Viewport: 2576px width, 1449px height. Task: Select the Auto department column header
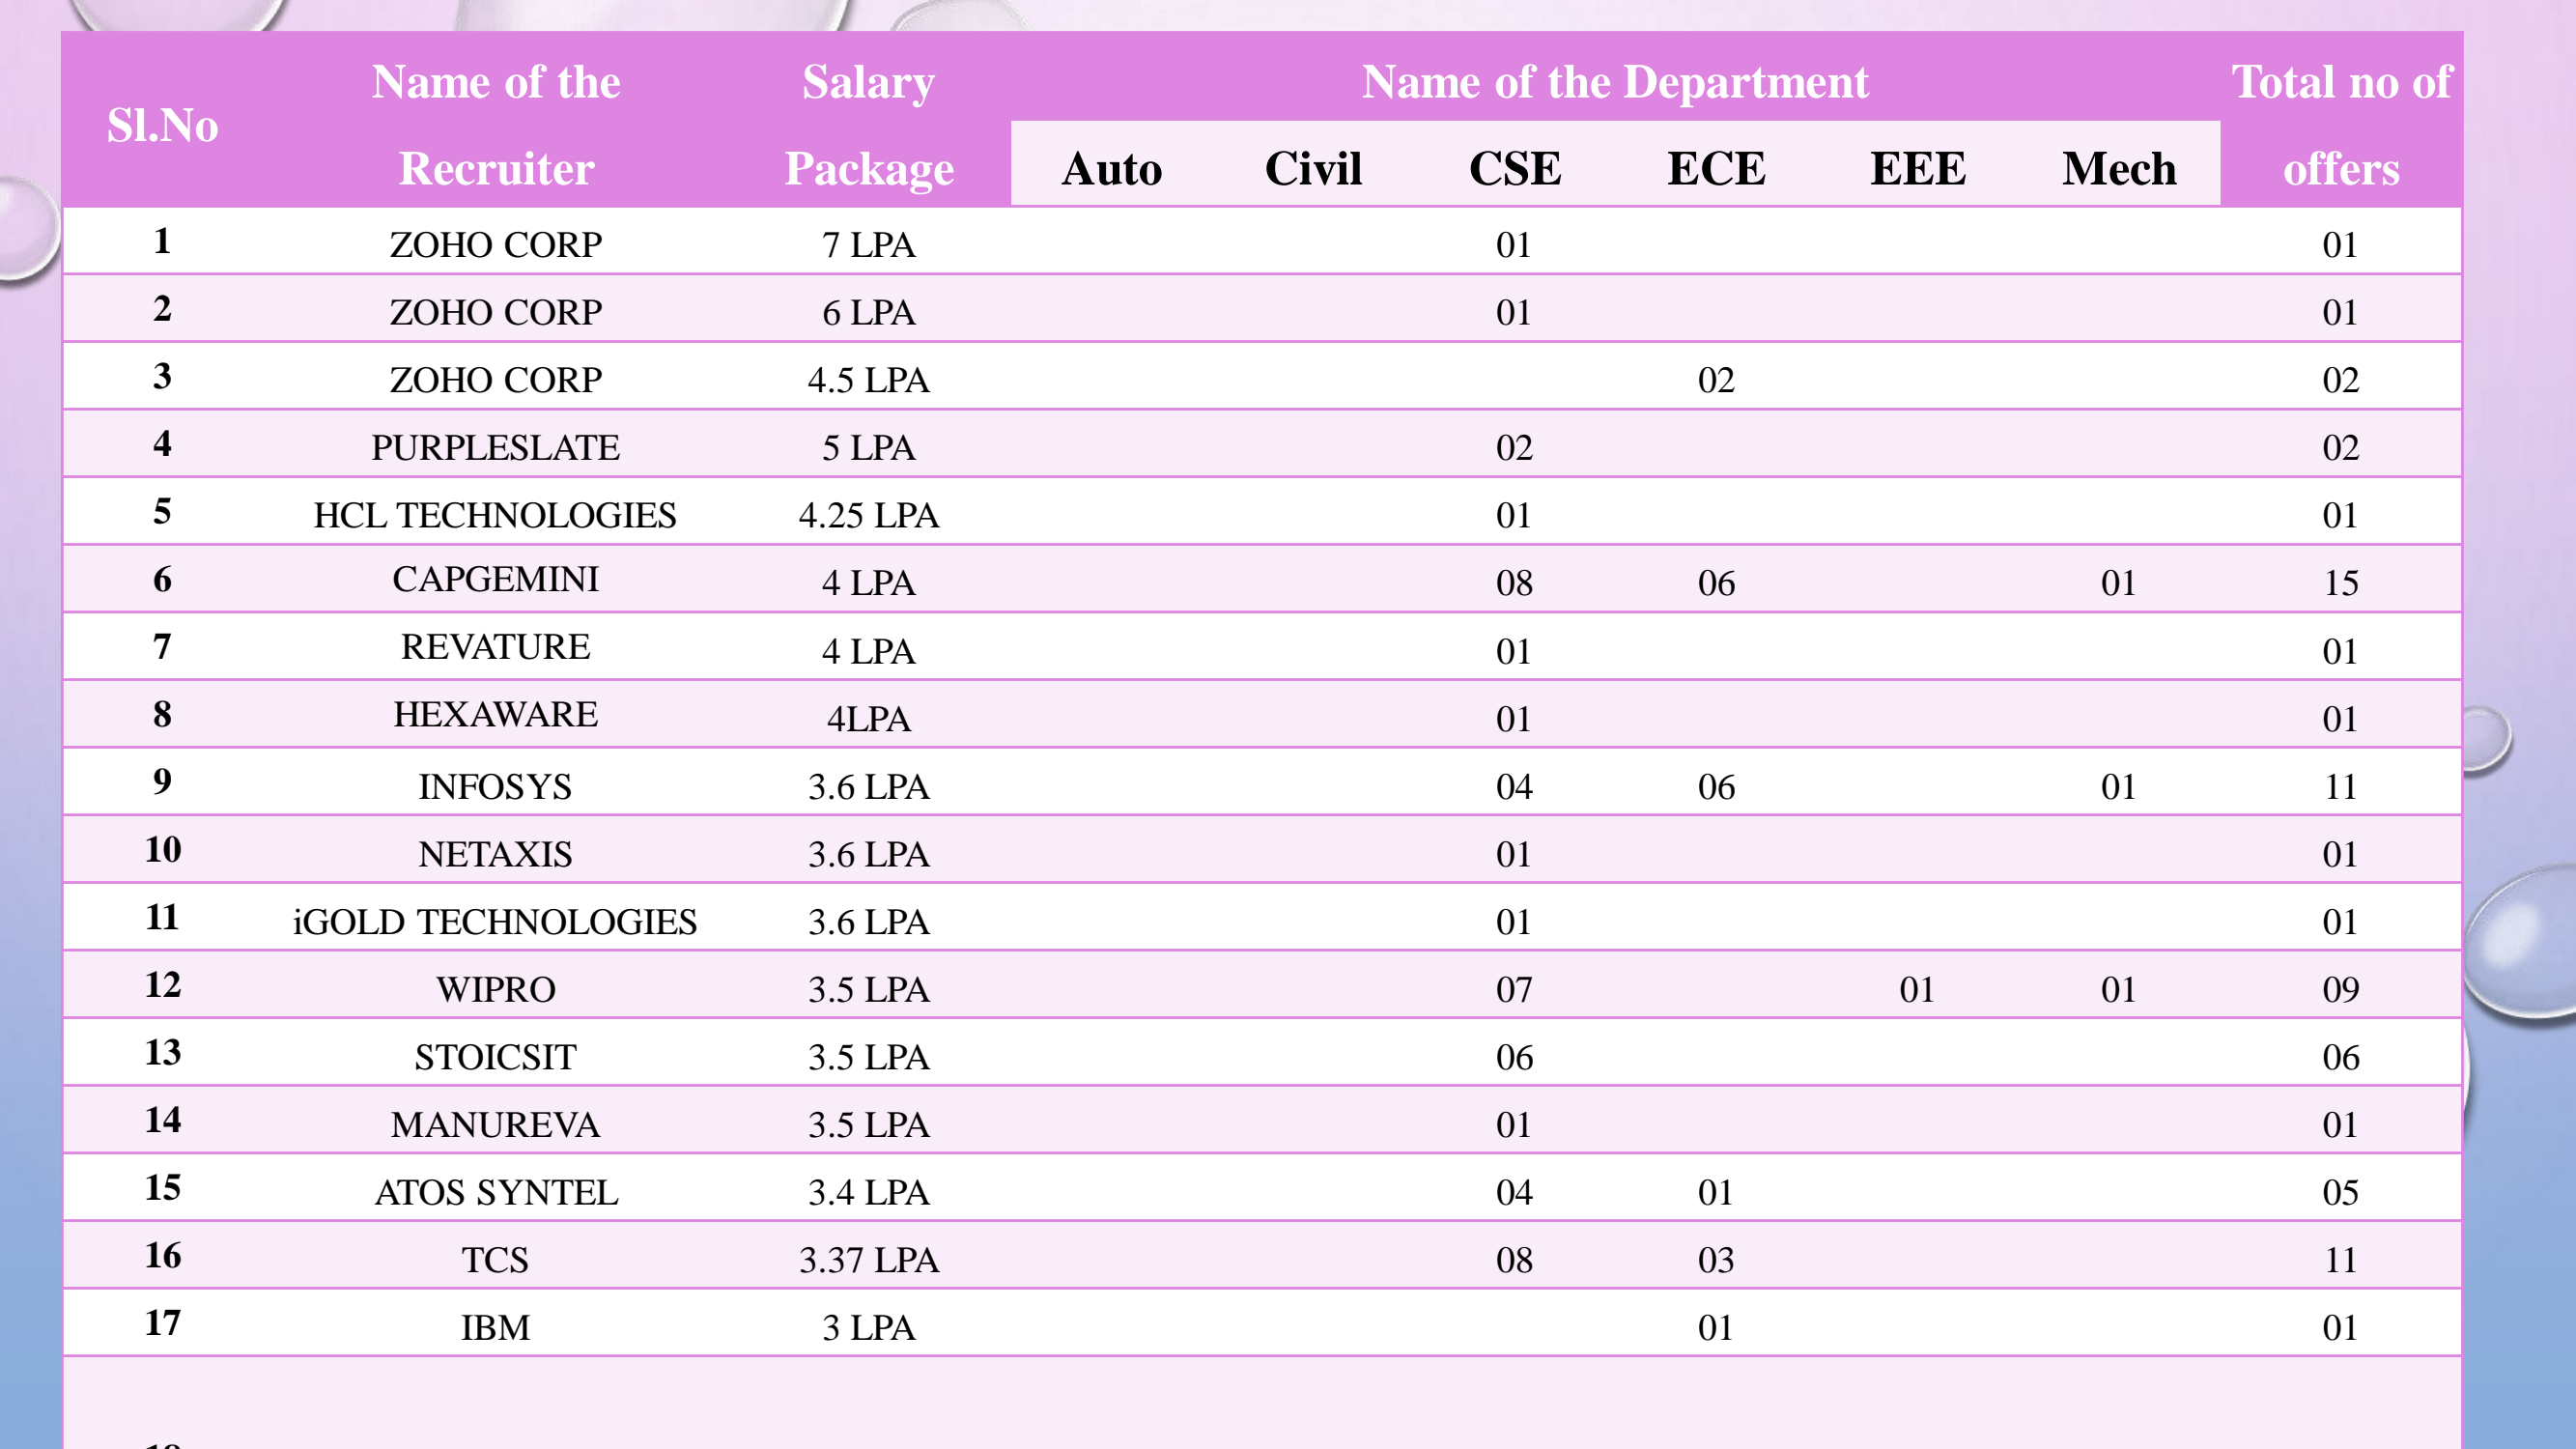[1112, 168]
